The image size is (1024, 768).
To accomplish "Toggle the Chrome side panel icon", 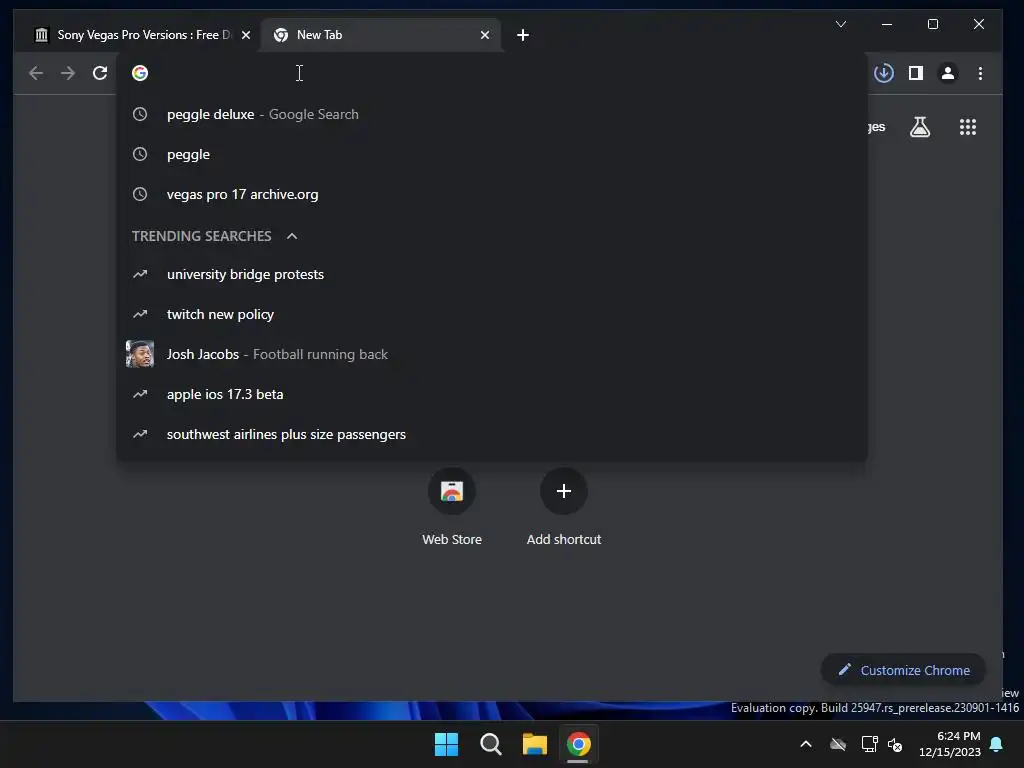I will click(916, 73).
